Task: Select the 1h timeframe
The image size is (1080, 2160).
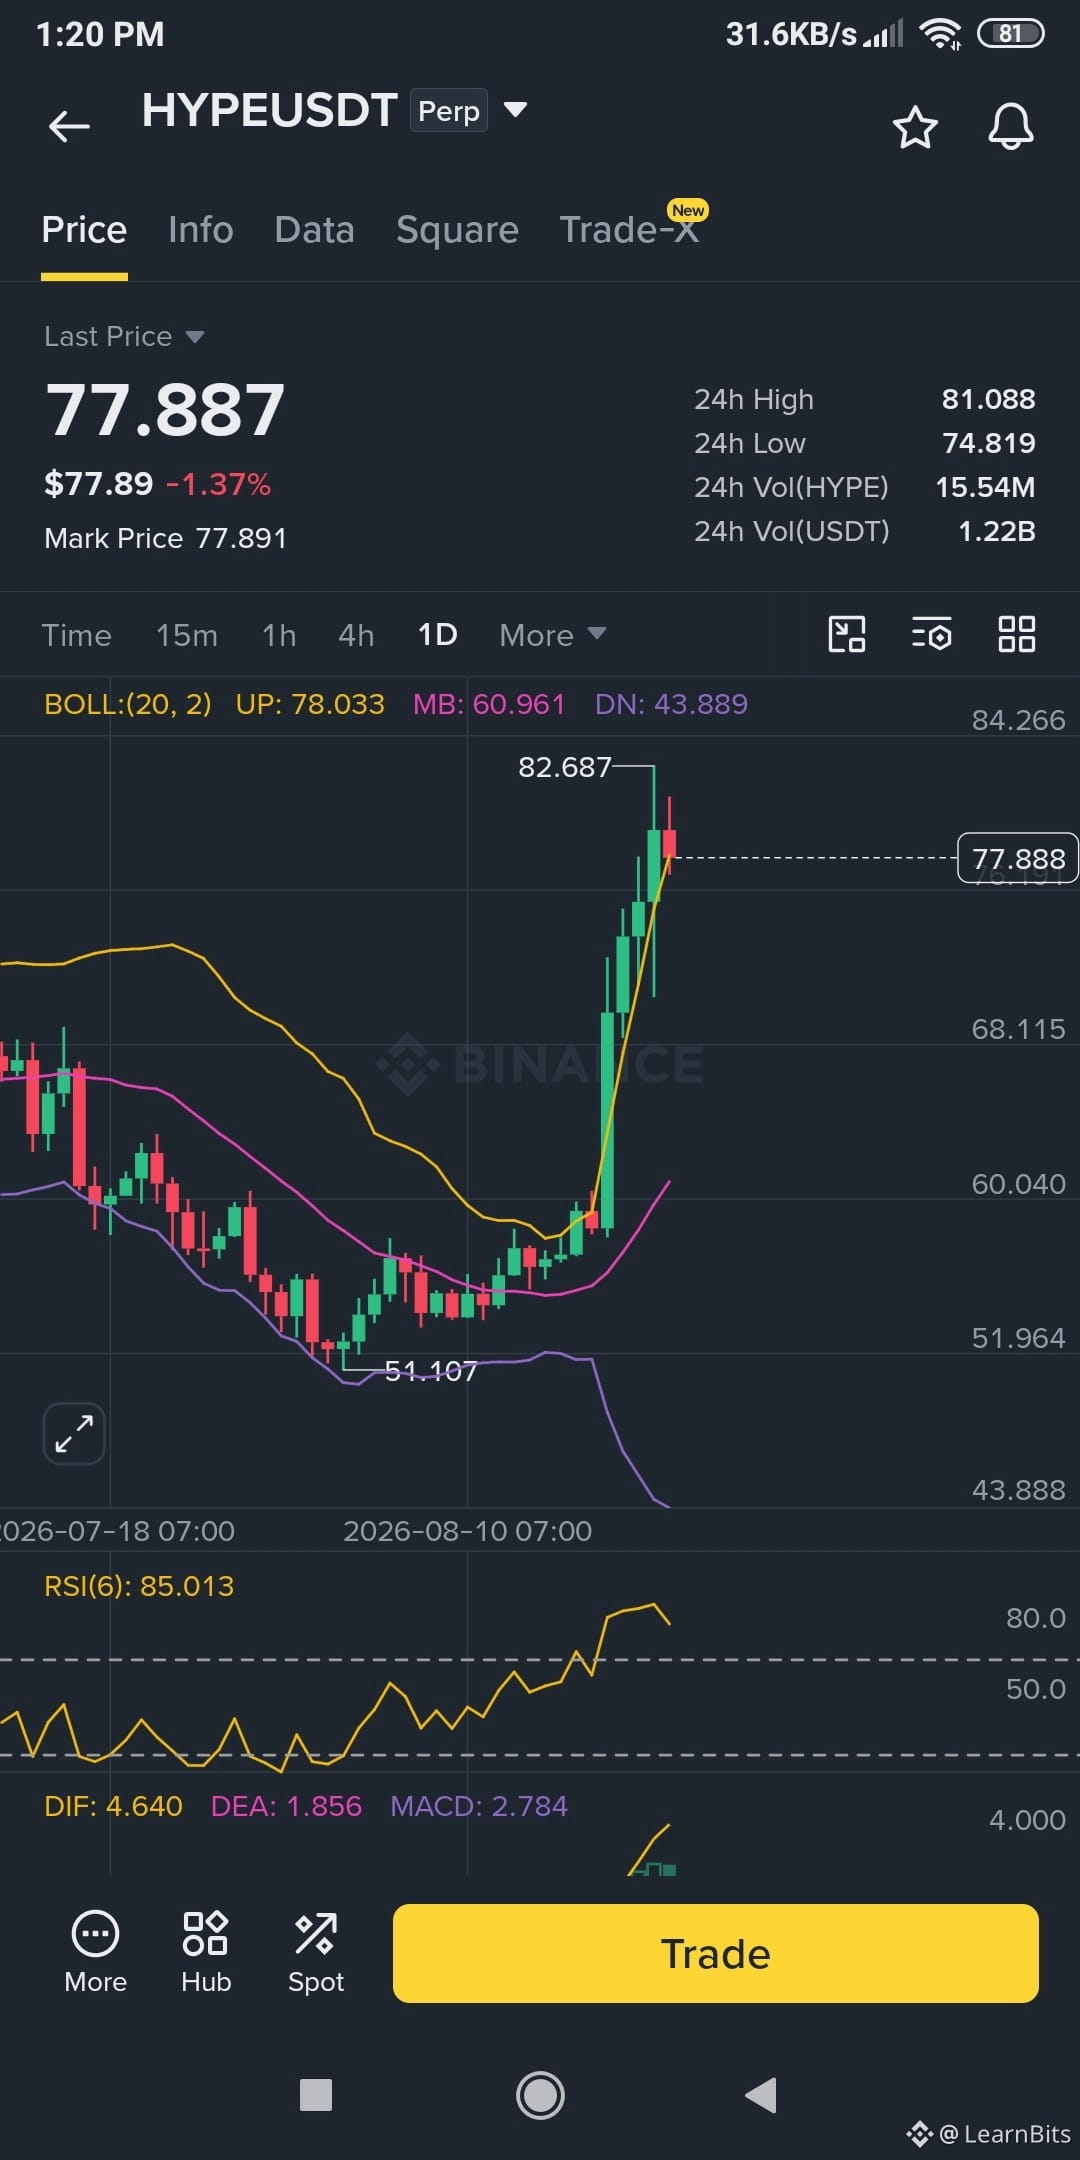Action: (x=279, y=635)
